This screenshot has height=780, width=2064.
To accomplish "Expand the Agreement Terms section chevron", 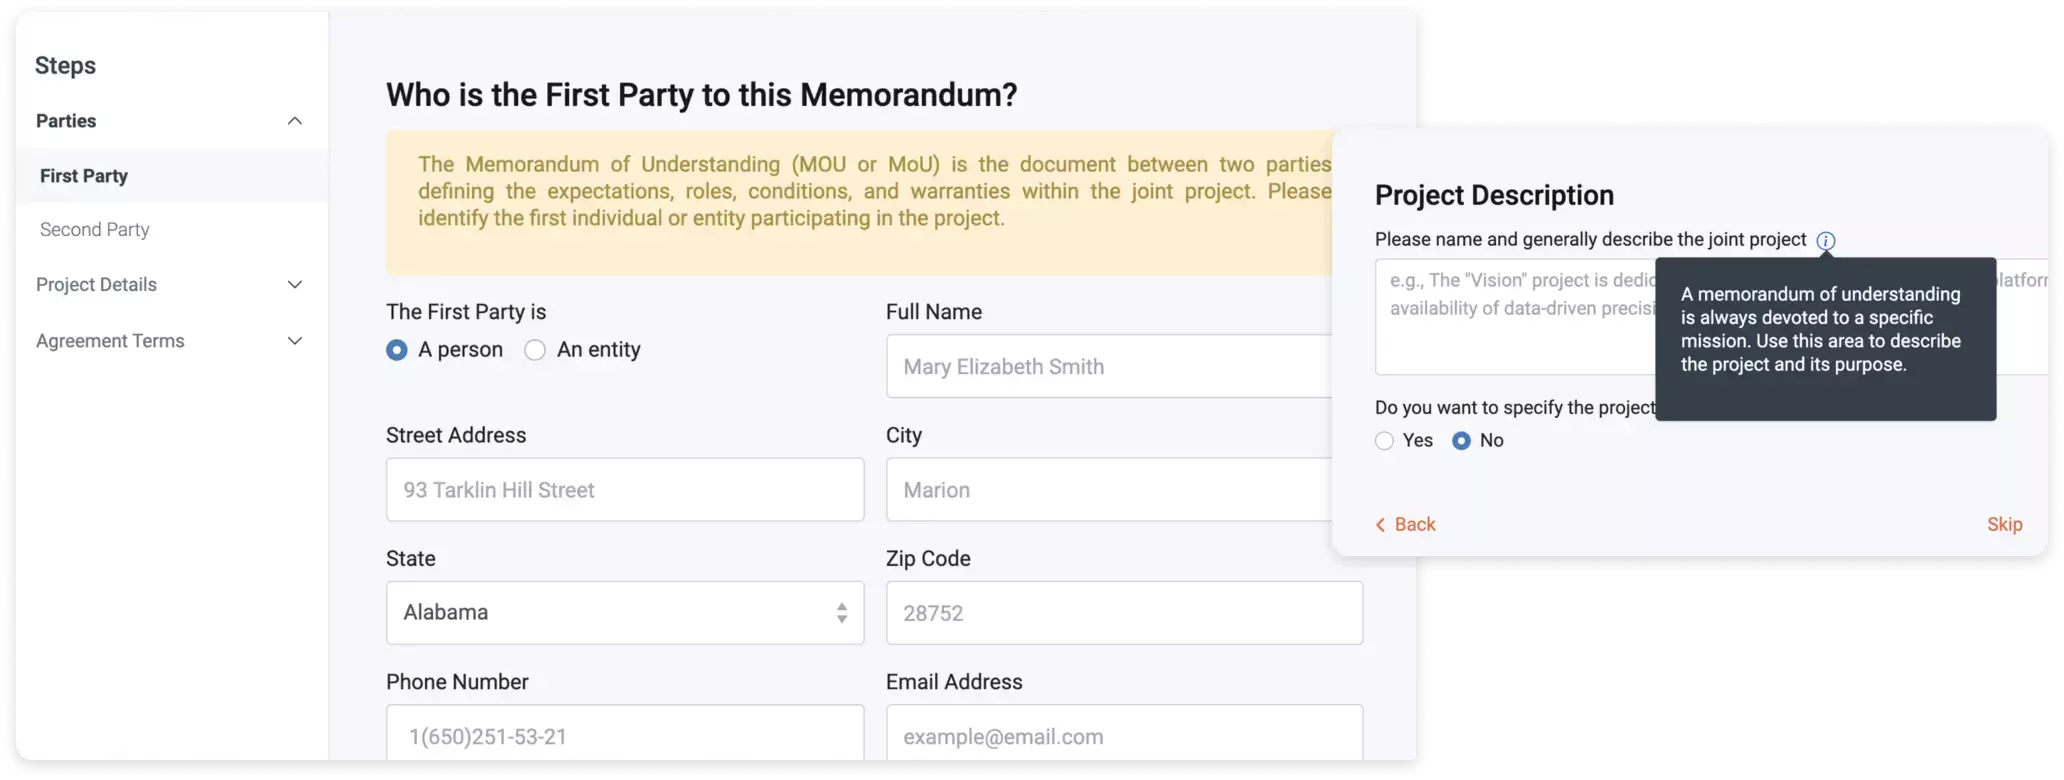I will 295,341.
